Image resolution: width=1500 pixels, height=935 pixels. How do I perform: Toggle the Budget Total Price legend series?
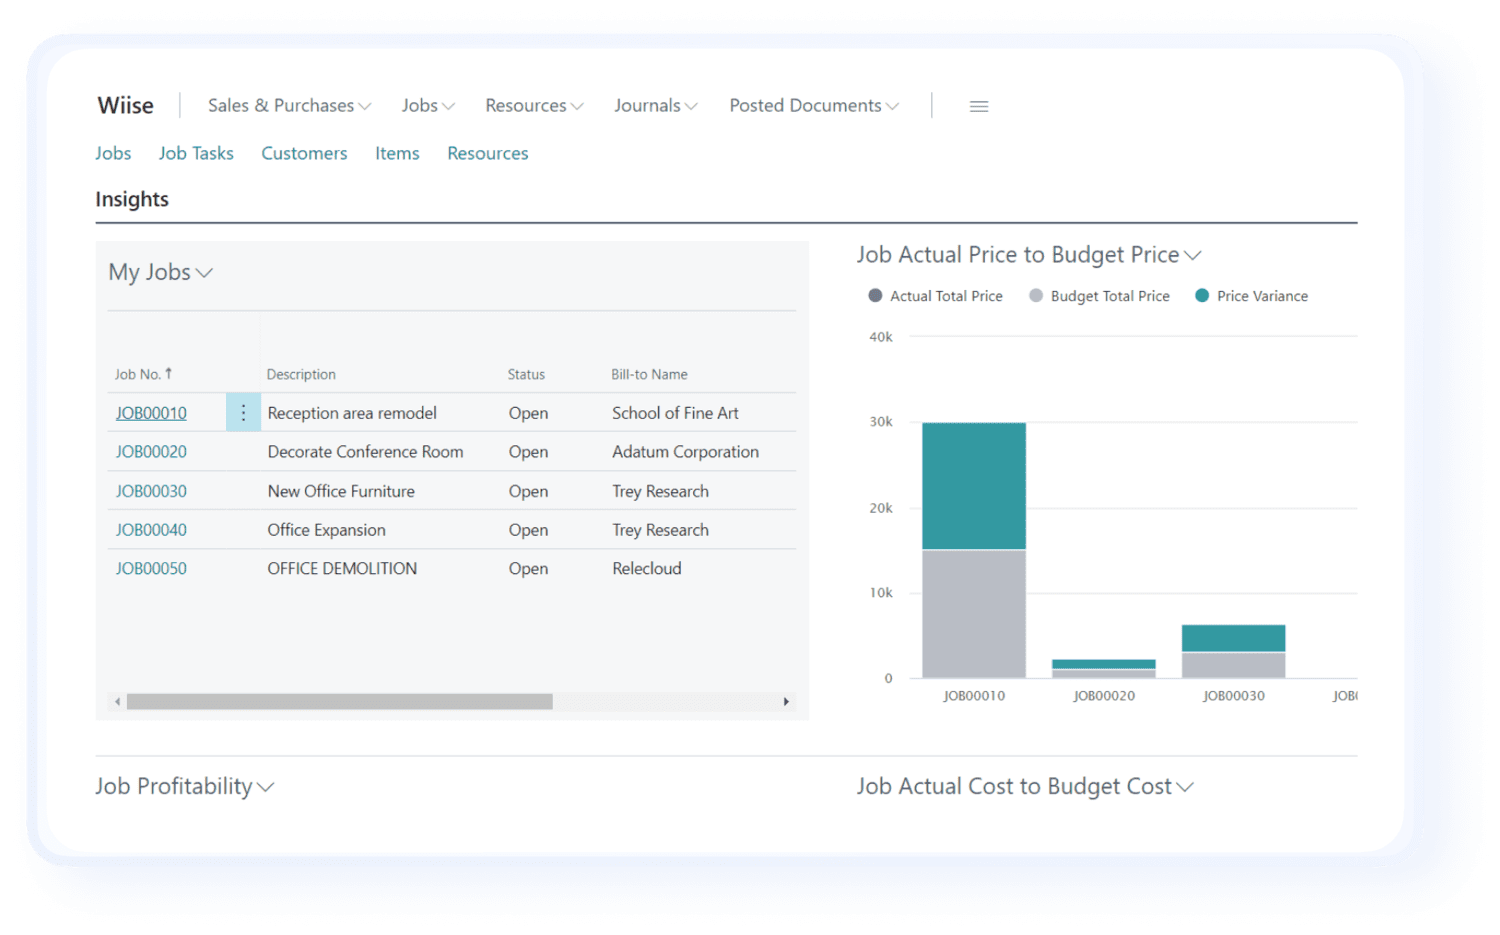tap(1098, 295)
